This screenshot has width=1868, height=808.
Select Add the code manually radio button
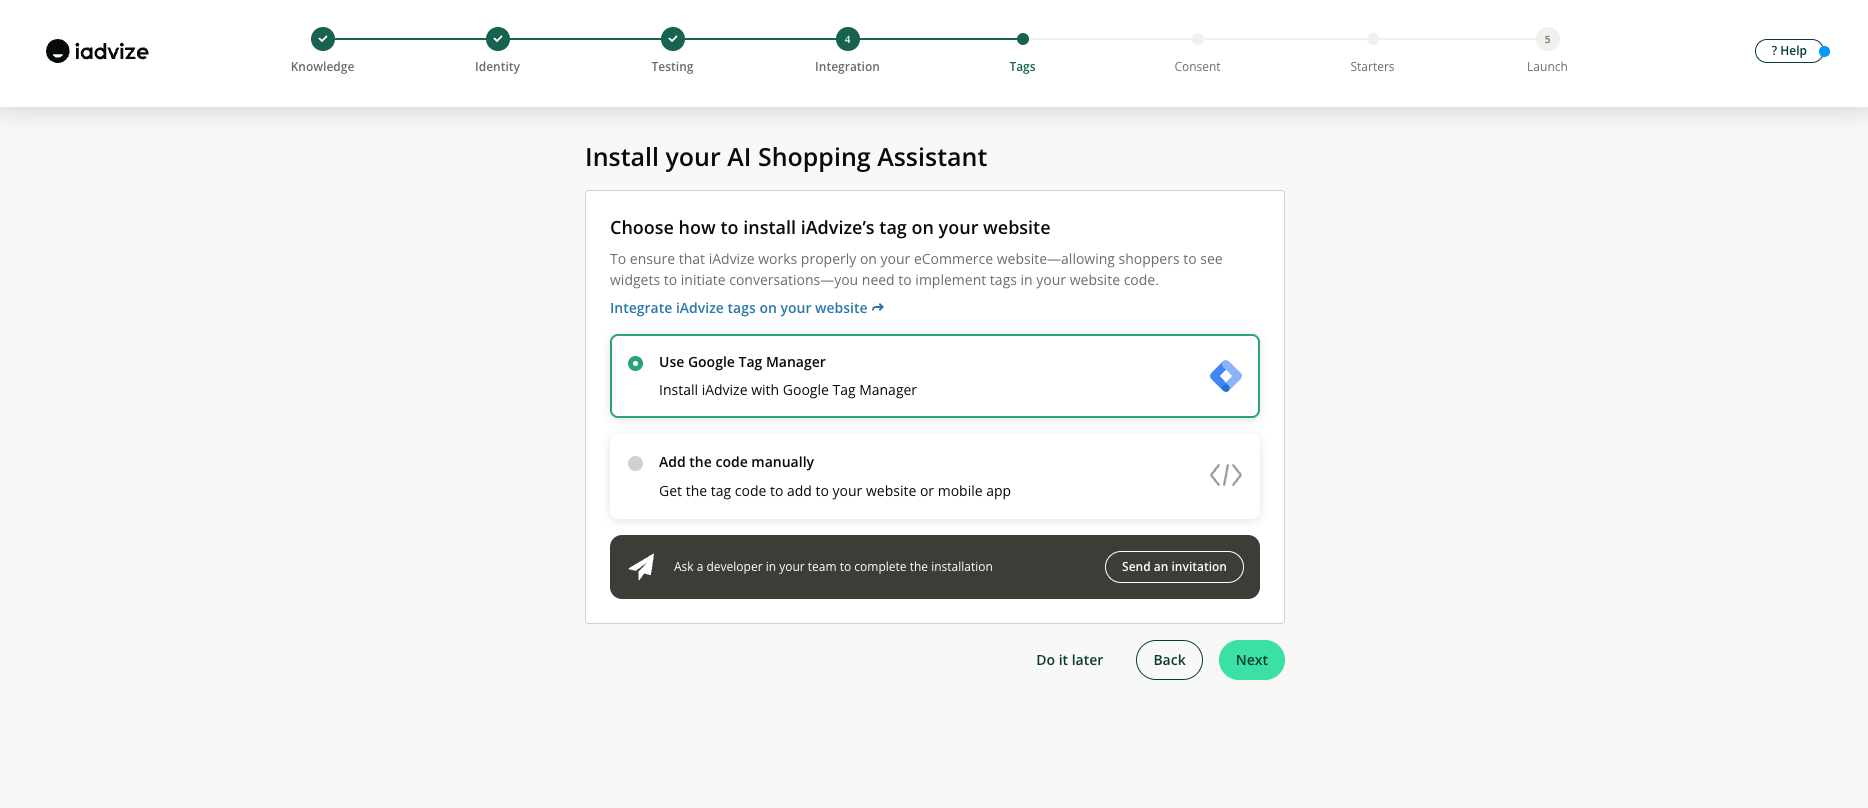point(635,463)
